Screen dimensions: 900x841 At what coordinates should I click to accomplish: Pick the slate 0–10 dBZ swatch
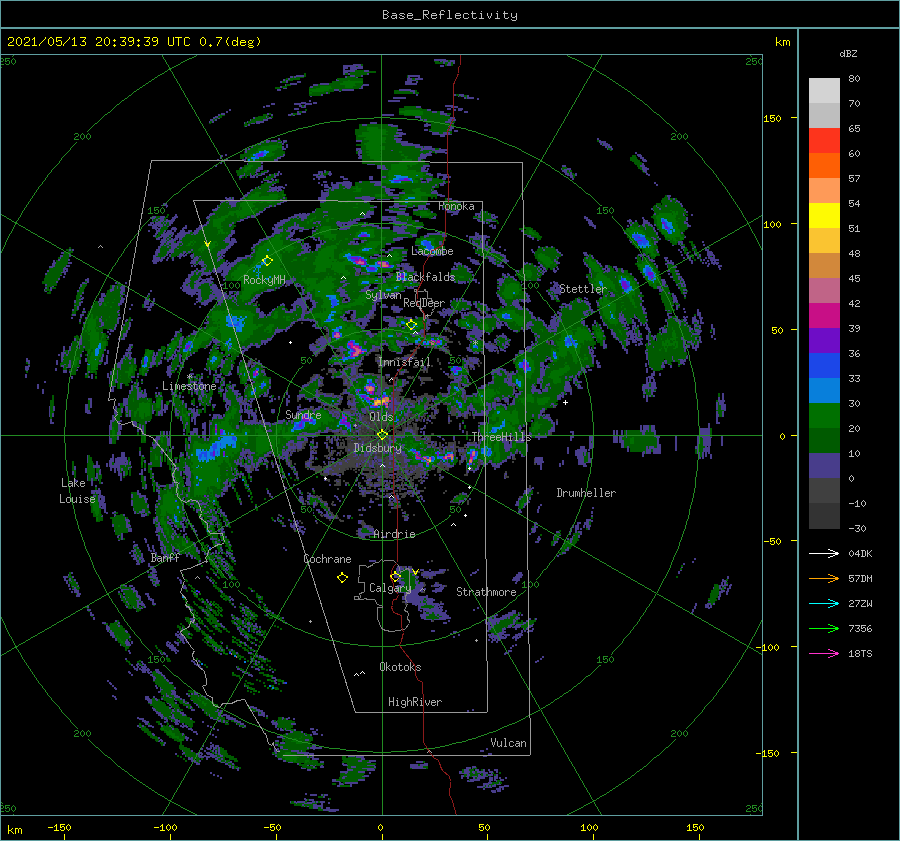click(x=824, y=466)
